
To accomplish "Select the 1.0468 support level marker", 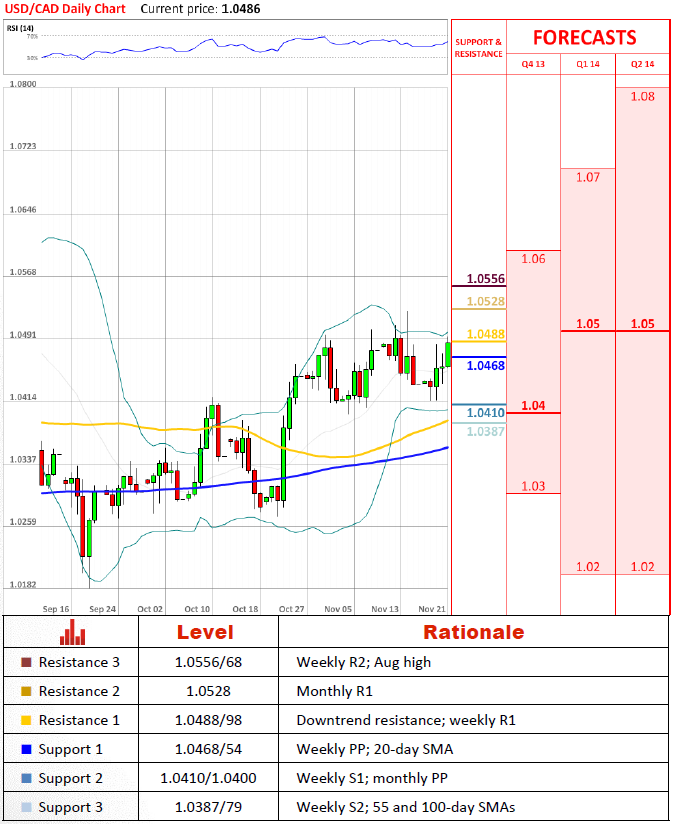I will (486, 366).
